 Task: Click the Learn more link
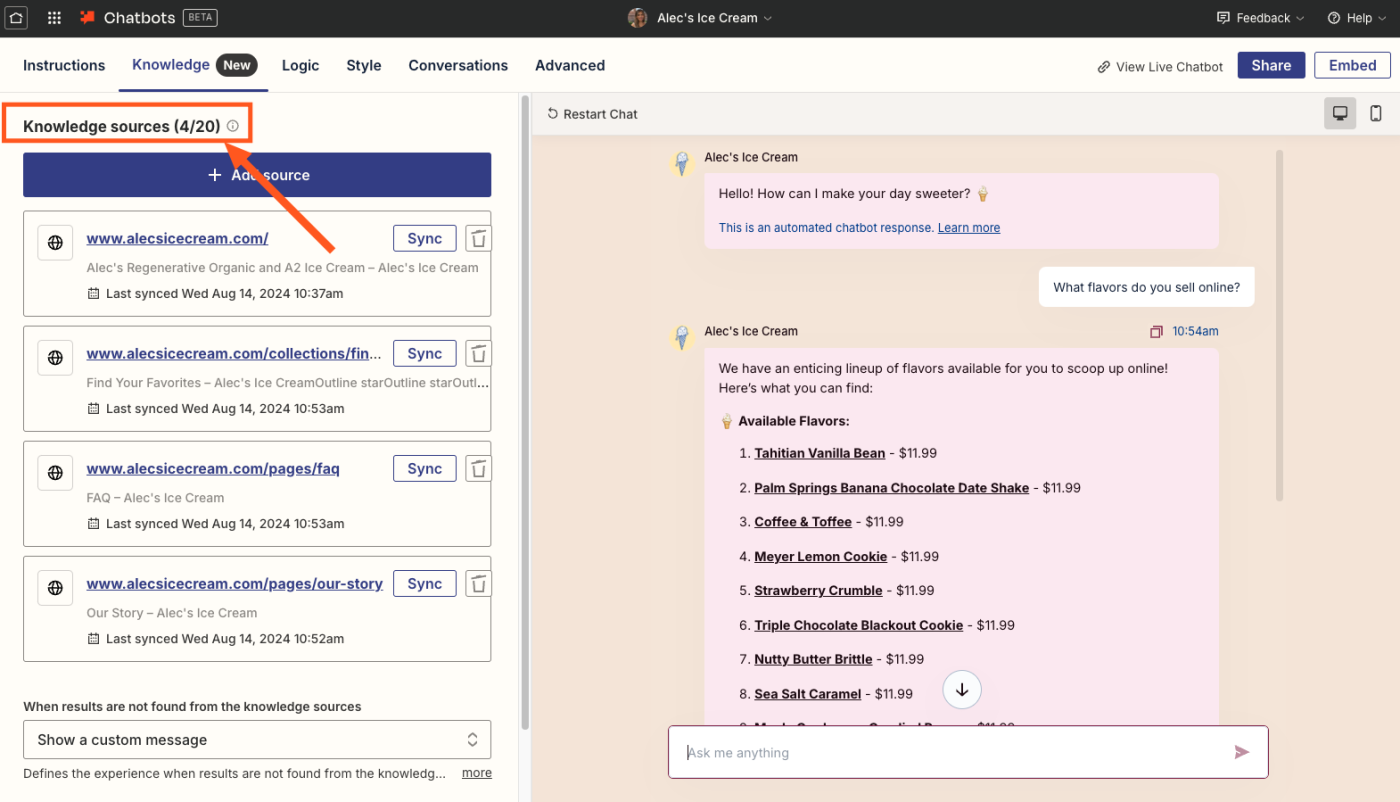tap(969, 228)
